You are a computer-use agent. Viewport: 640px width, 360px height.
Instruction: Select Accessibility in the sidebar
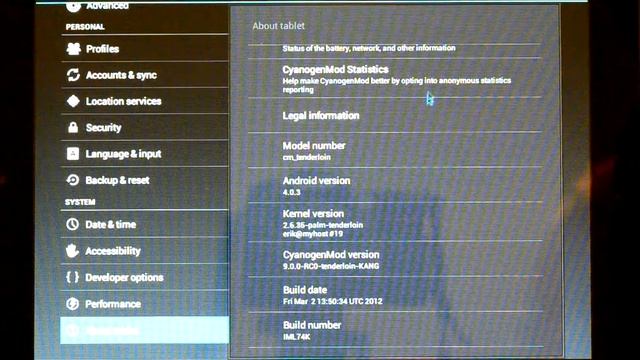(144, 251)
